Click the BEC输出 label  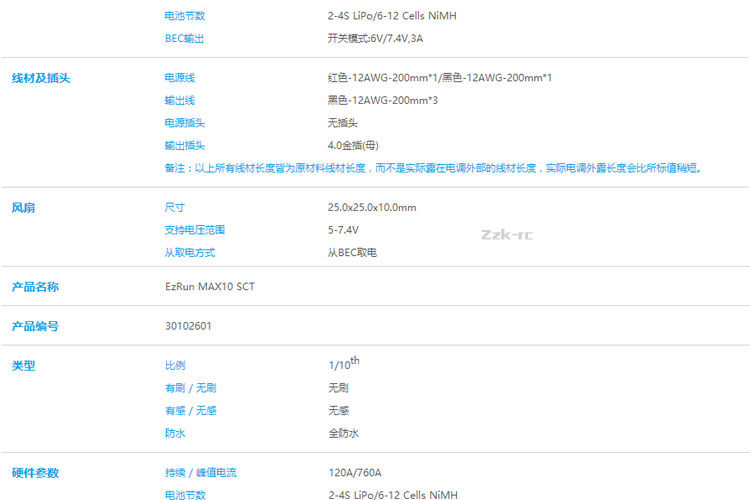click(184, 38)
